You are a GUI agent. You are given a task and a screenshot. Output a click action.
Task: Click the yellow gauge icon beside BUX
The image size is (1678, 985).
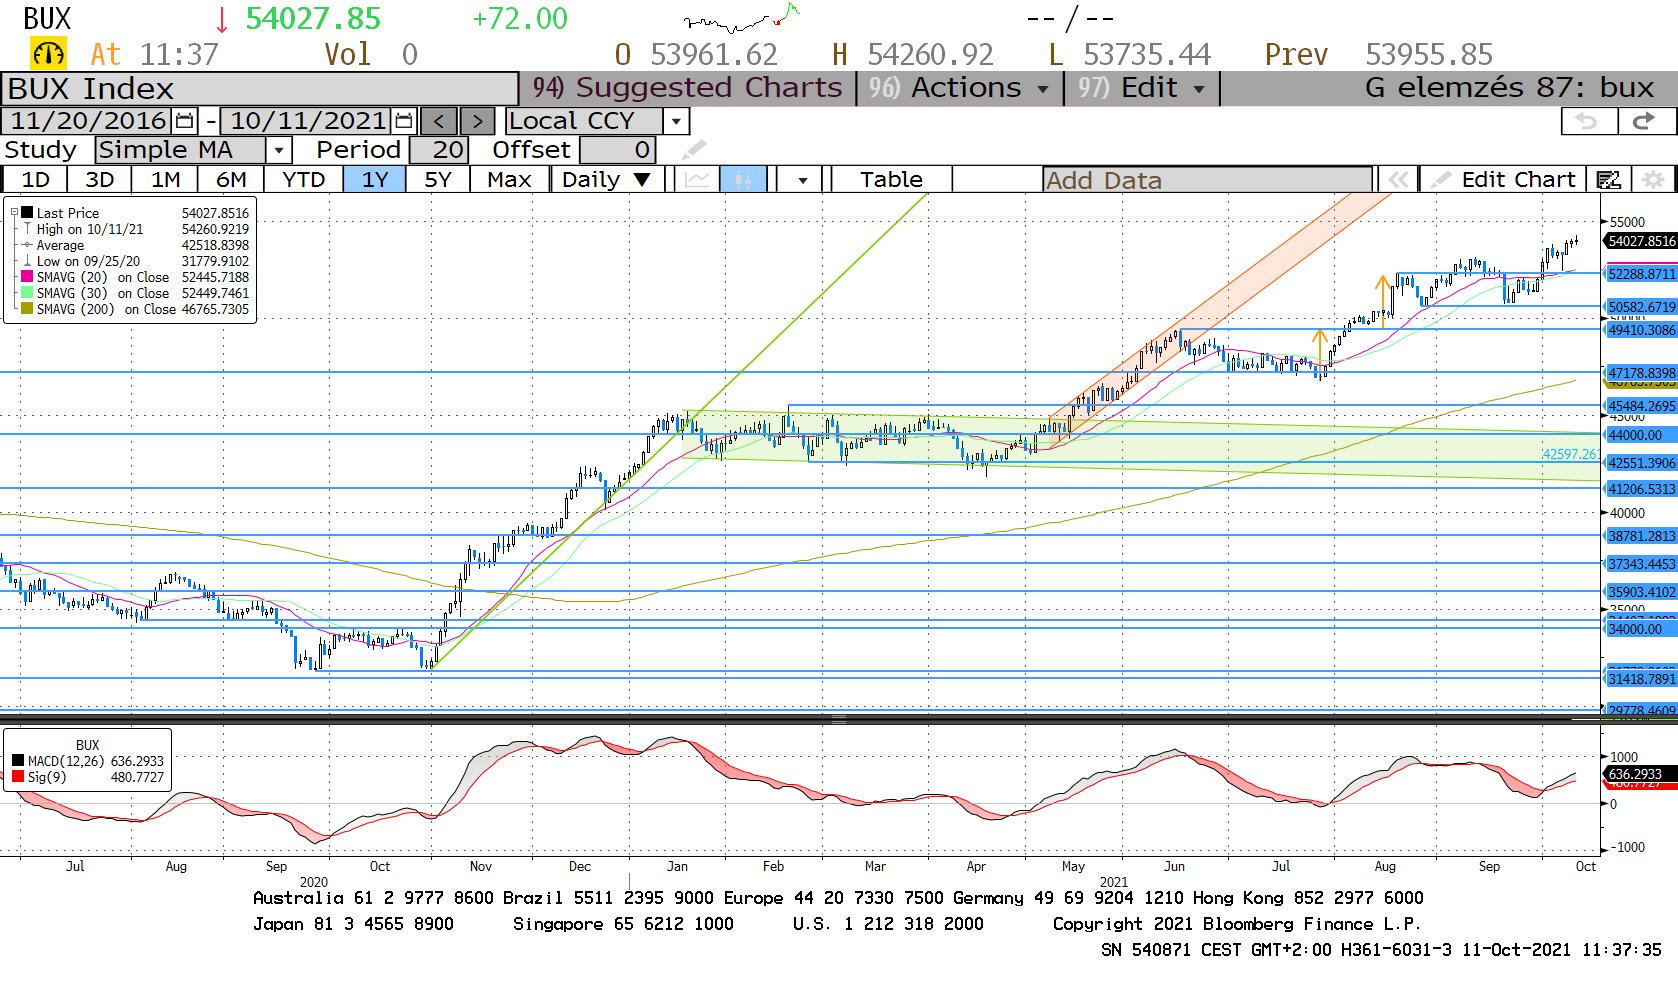(48, 54)
